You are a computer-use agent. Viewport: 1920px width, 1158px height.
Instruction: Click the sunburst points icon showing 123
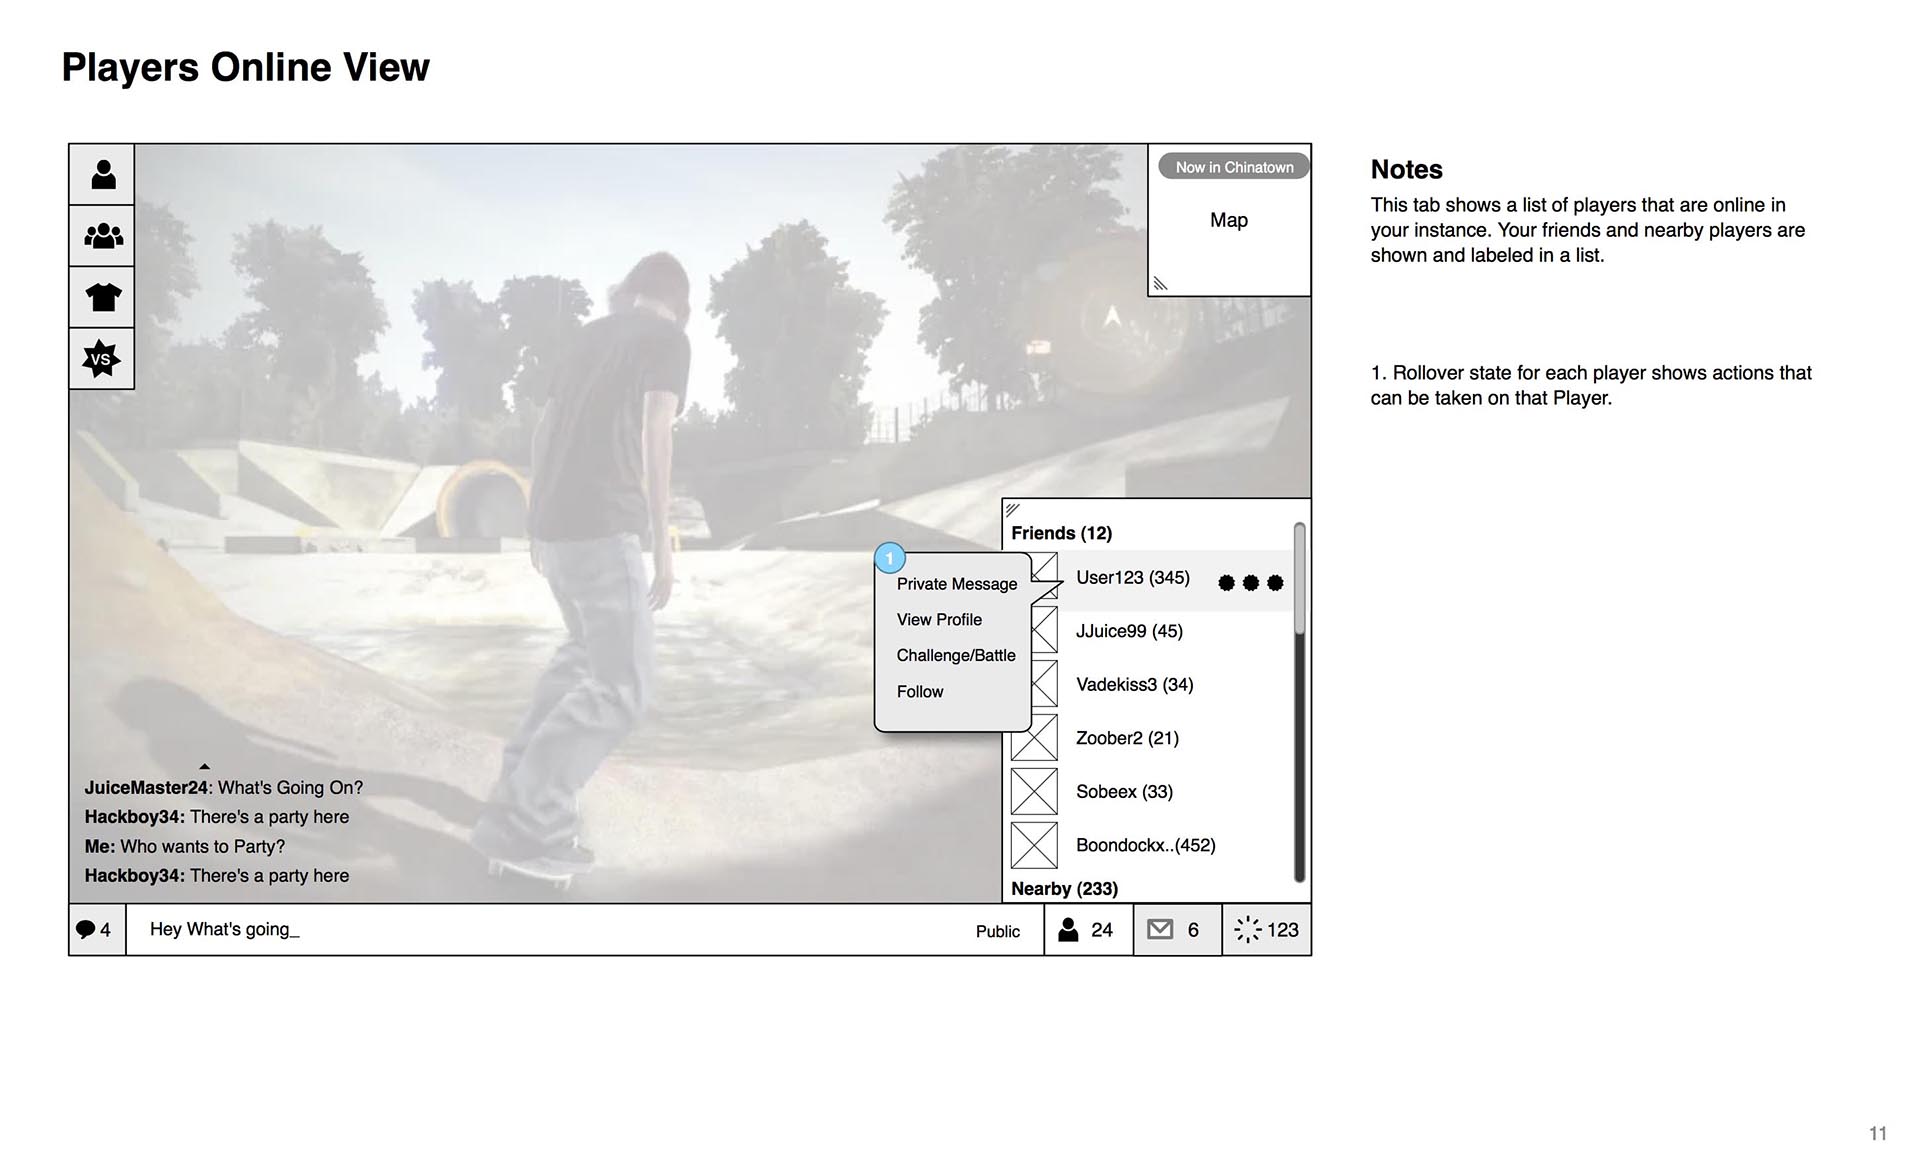pyautogui.click(x=1266, y=930)
